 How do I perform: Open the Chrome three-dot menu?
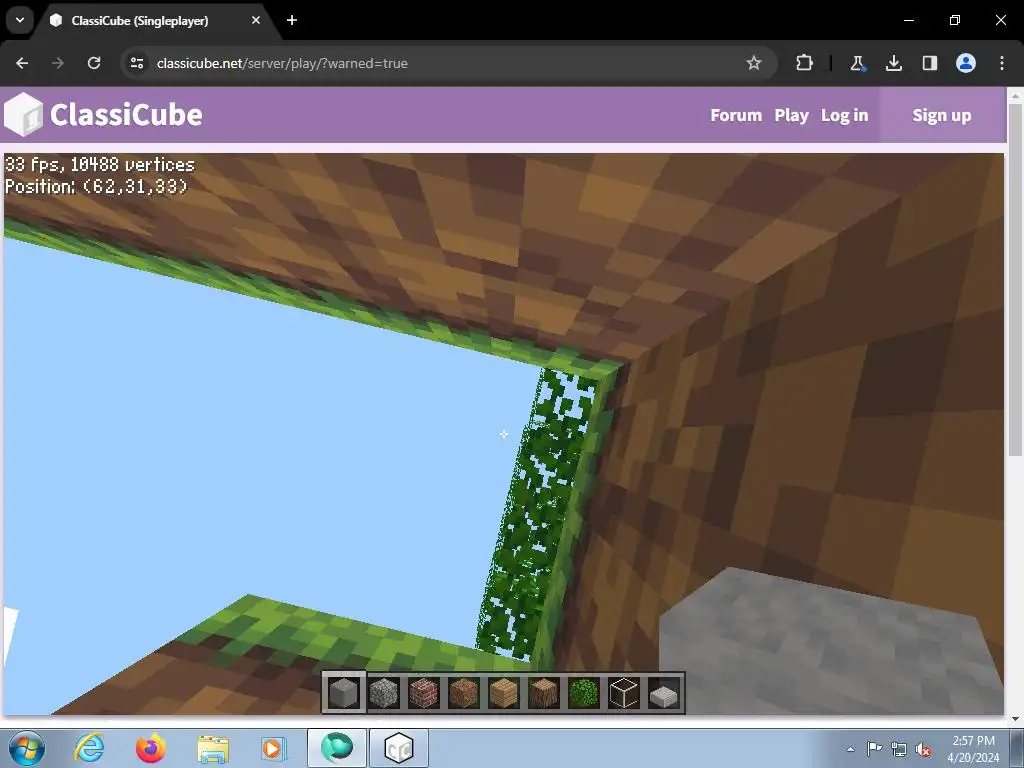click(x=1002, y=63)
